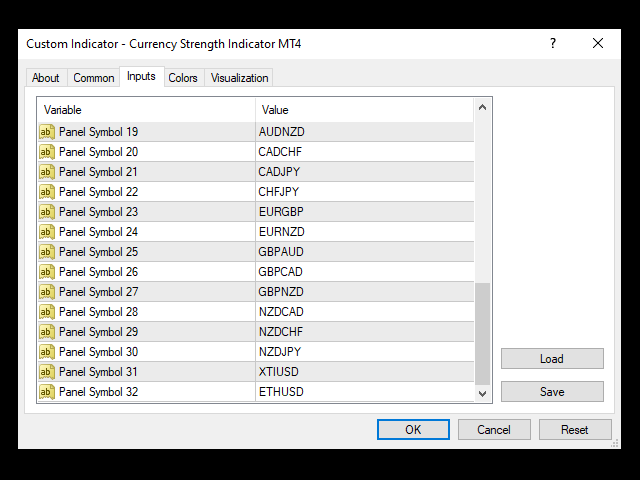This screenshot has height=480, width=640.
Task: Open the Visualization tab
Action: (x=240, y=78)
